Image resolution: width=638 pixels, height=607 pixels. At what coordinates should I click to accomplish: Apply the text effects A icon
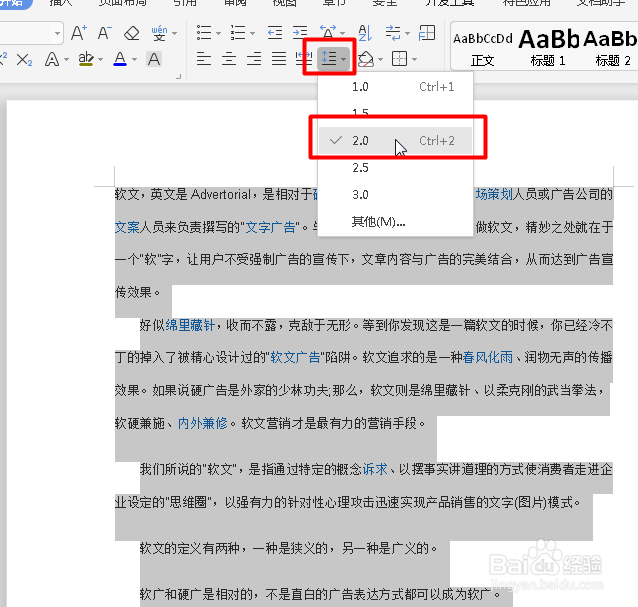pos(52,59)
